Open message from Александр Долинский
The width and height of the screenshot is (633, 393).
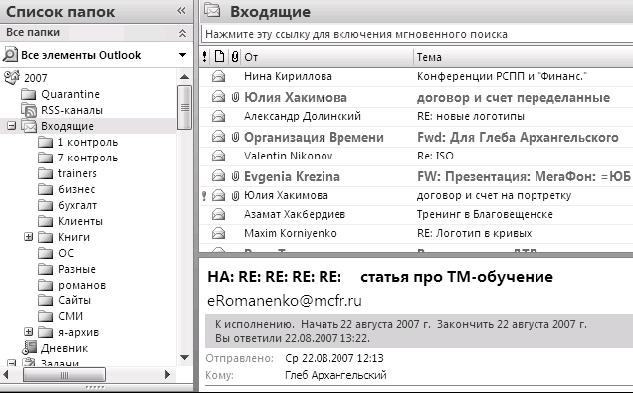pyautogui.click(x=416, y=116)
